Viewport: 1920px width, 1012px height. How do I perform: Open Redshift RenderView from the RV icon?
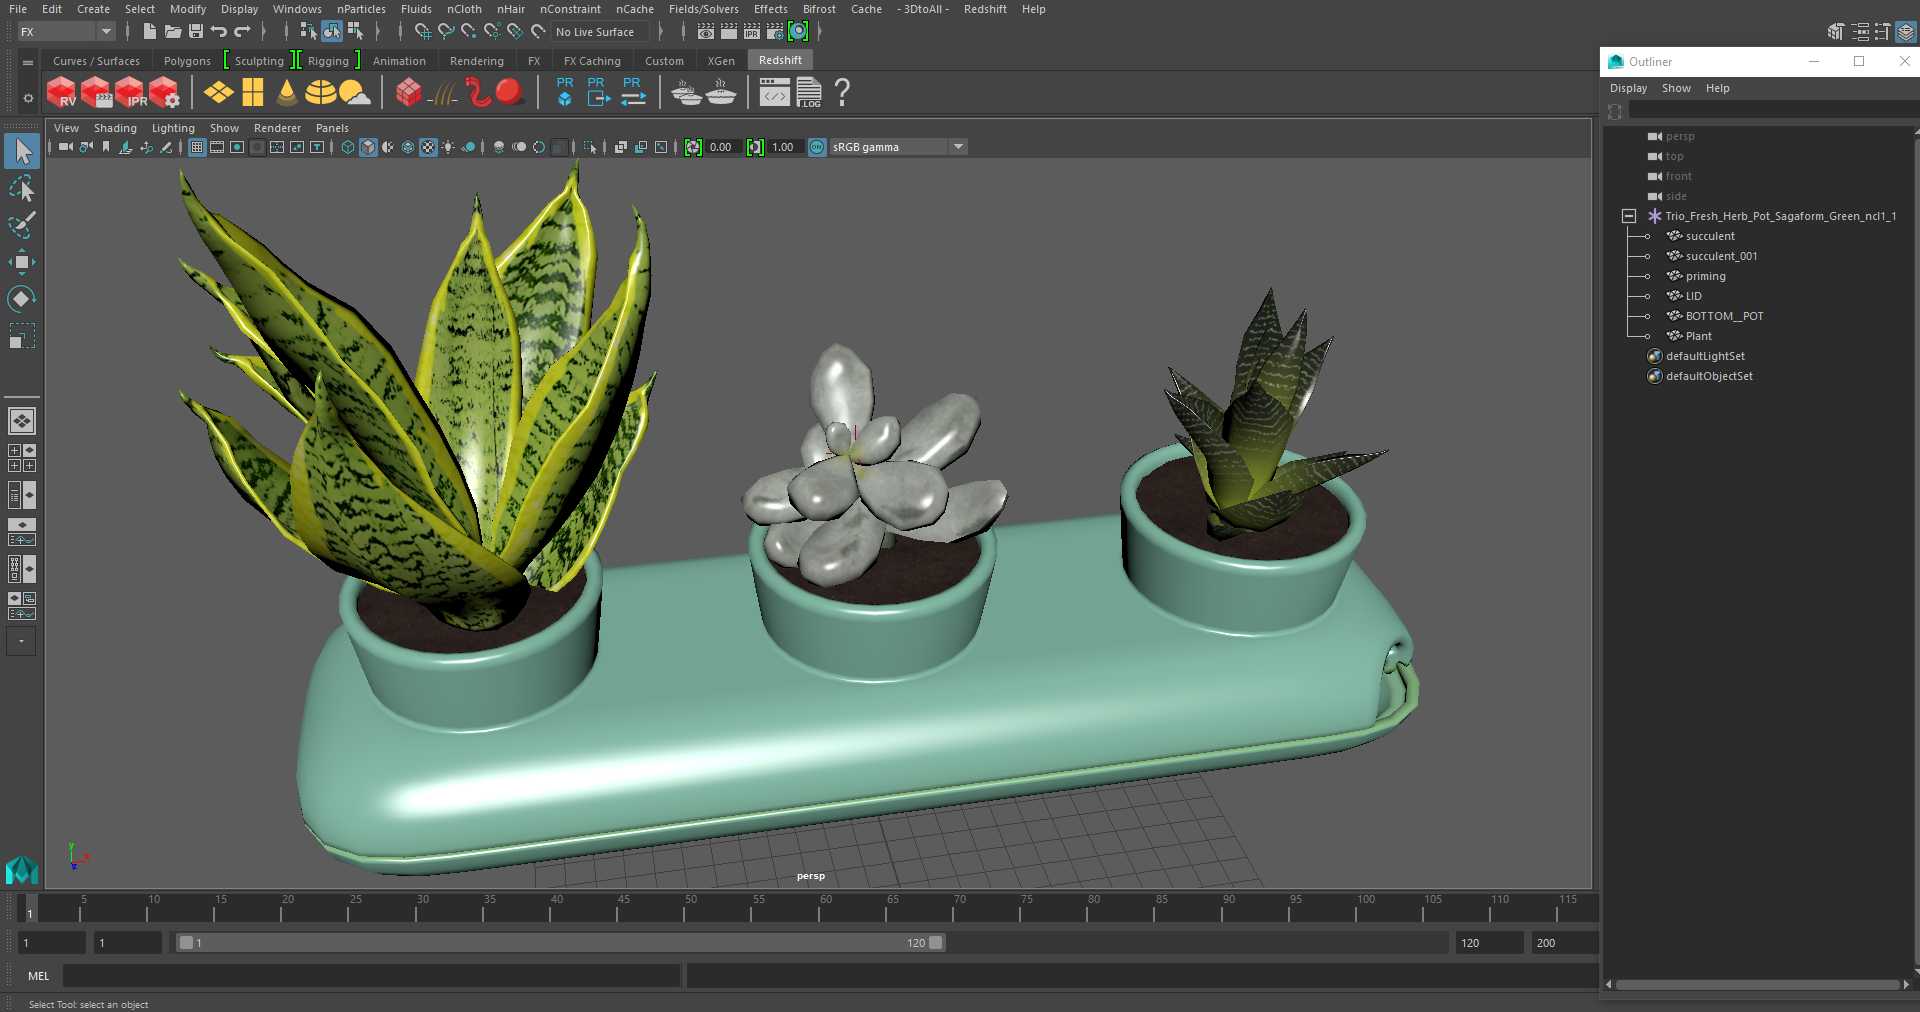coord(62,93)
